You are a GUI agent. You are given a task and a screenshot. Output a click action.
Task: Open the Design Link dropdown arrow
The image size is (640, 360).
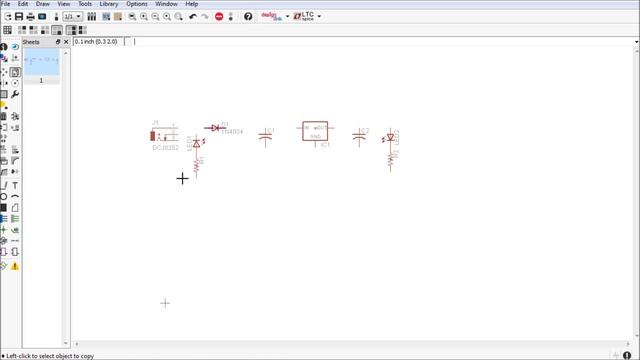click(287, 16)
